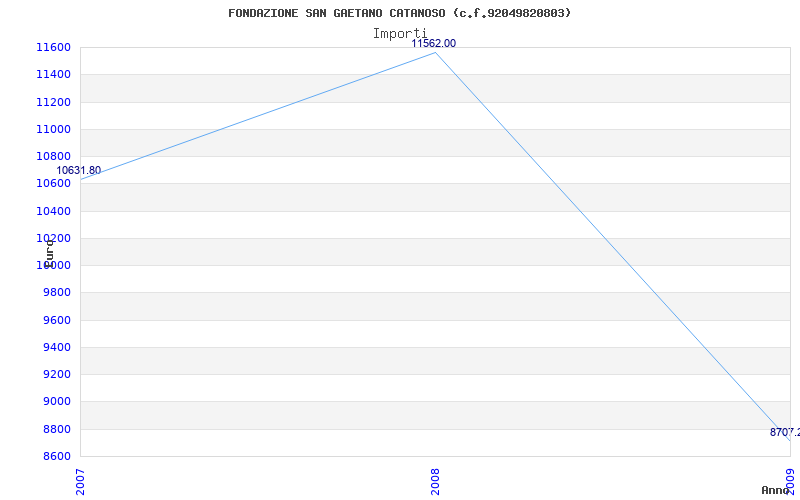
Task: Click the cut-off data label 8707.2 for 2009
Action: (785, 432)
